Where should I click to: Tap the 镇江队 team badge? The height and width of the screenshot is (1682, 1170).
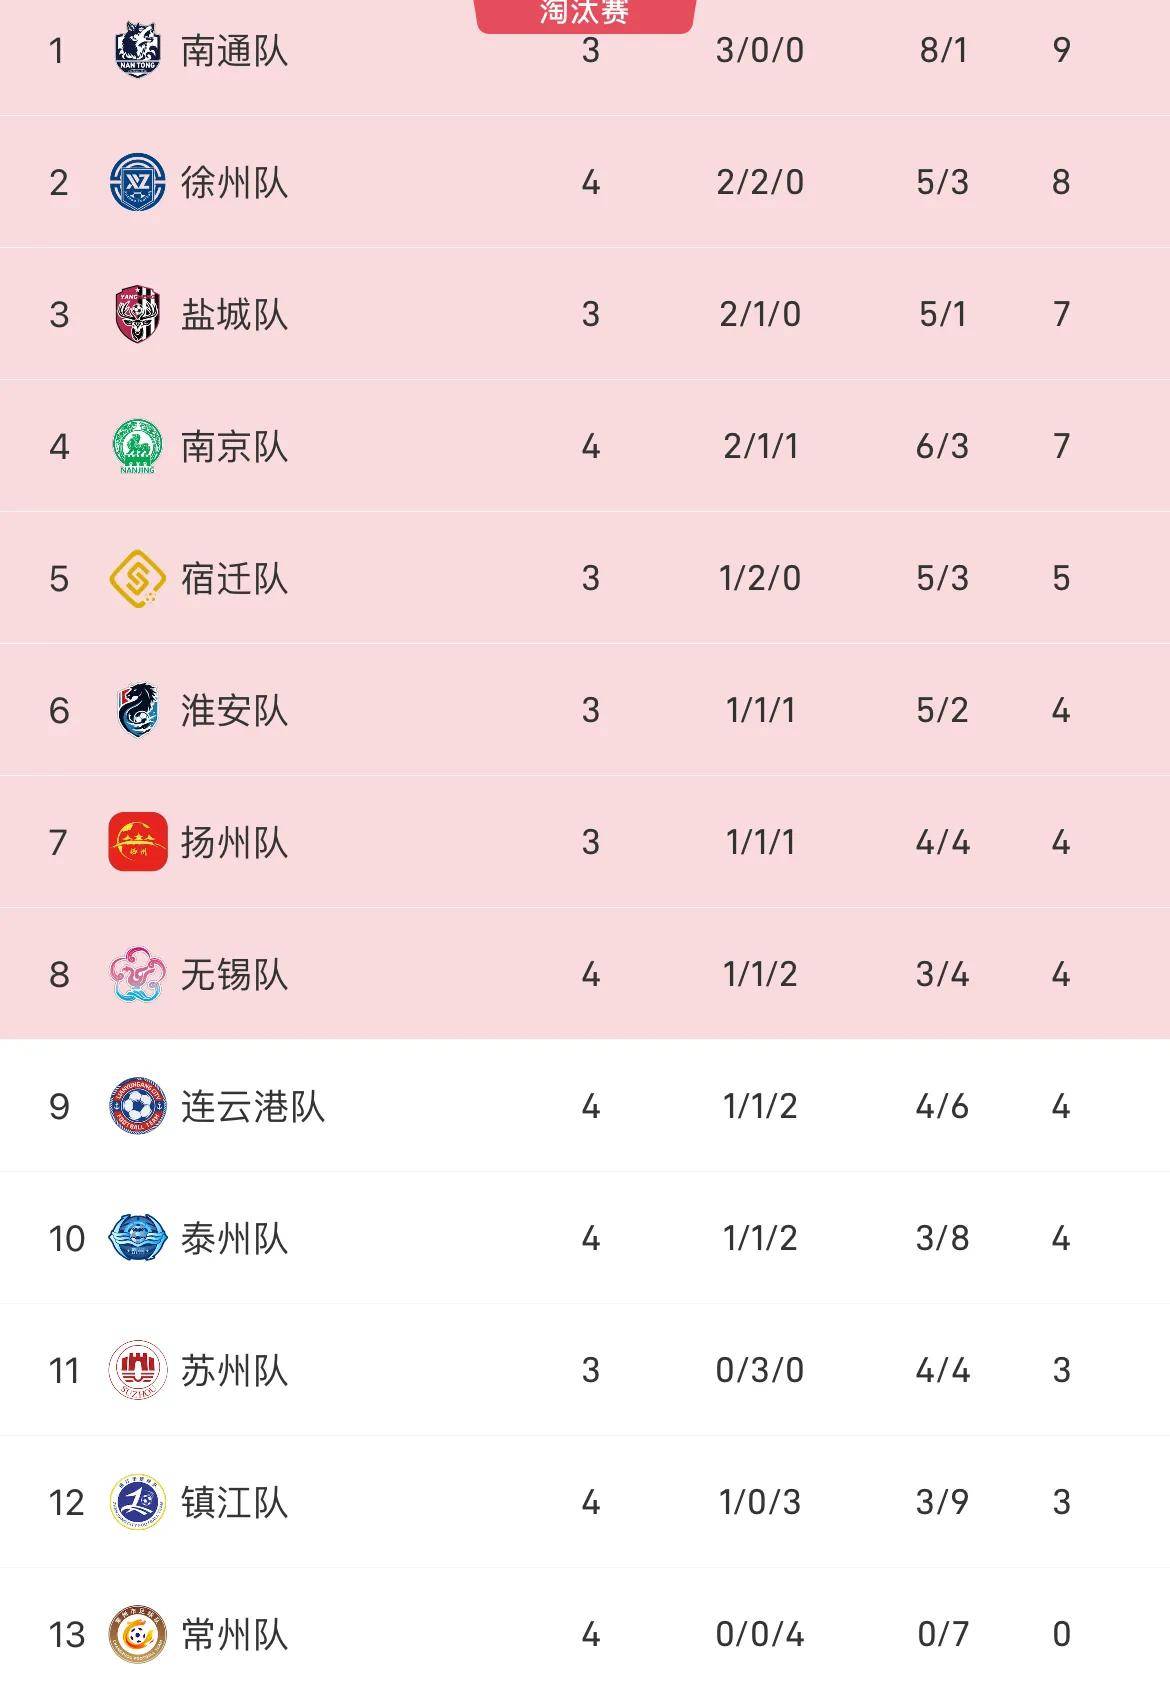click(x=137, y=1502)
